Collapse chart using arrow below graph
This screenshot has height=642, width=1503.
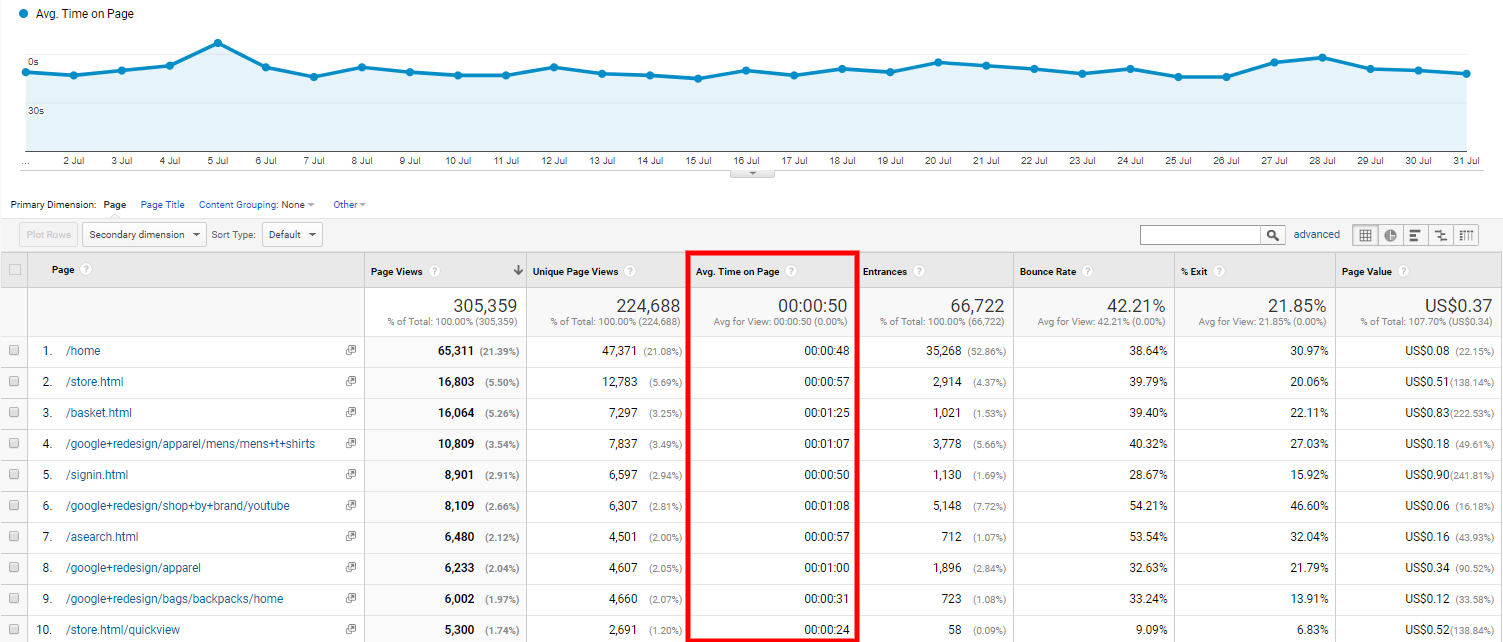tap(753, 173)
